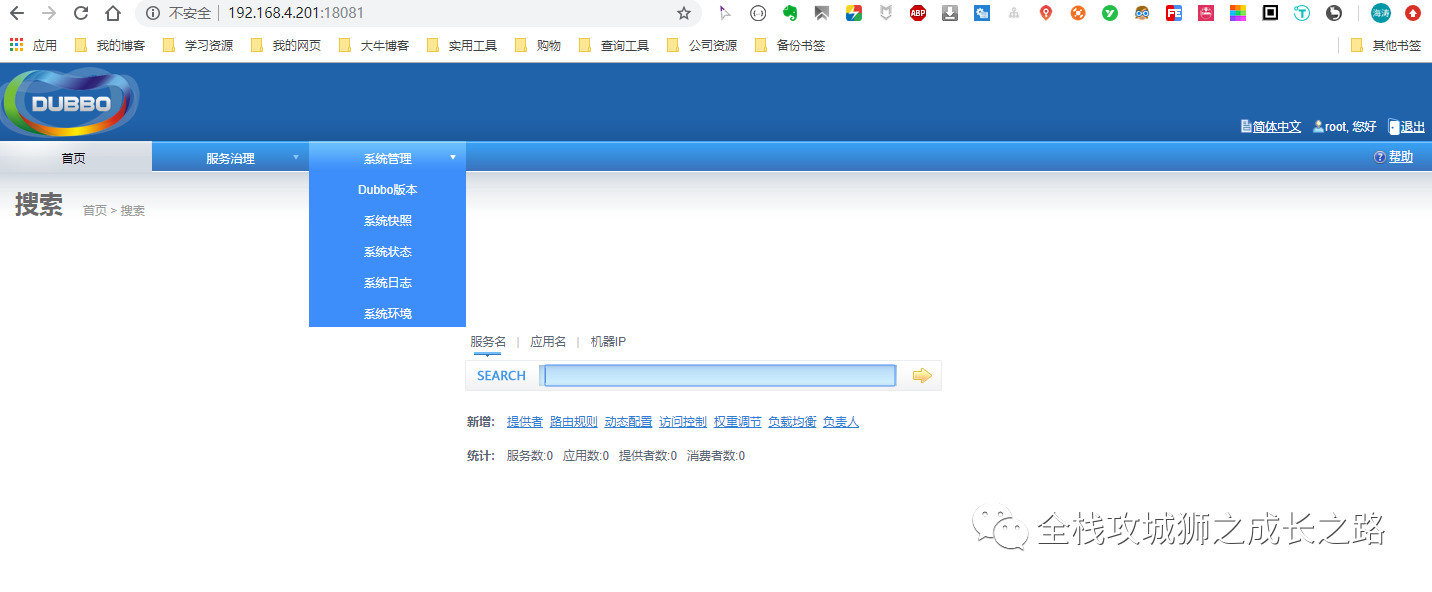Click the rainbow color-grid extension icon
This screenshot has width=1432, height=592.
tap(1238, 13)
